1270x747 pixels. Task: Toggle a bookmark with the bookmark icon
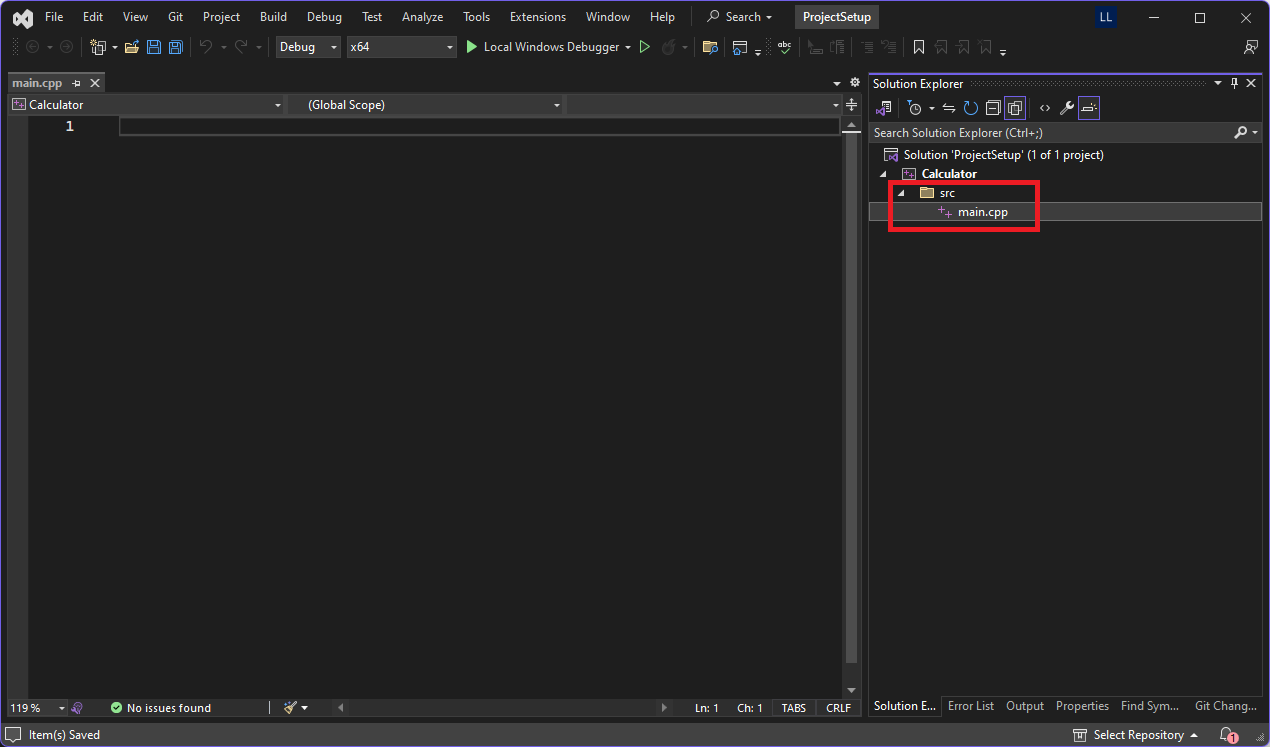(919, 47)
